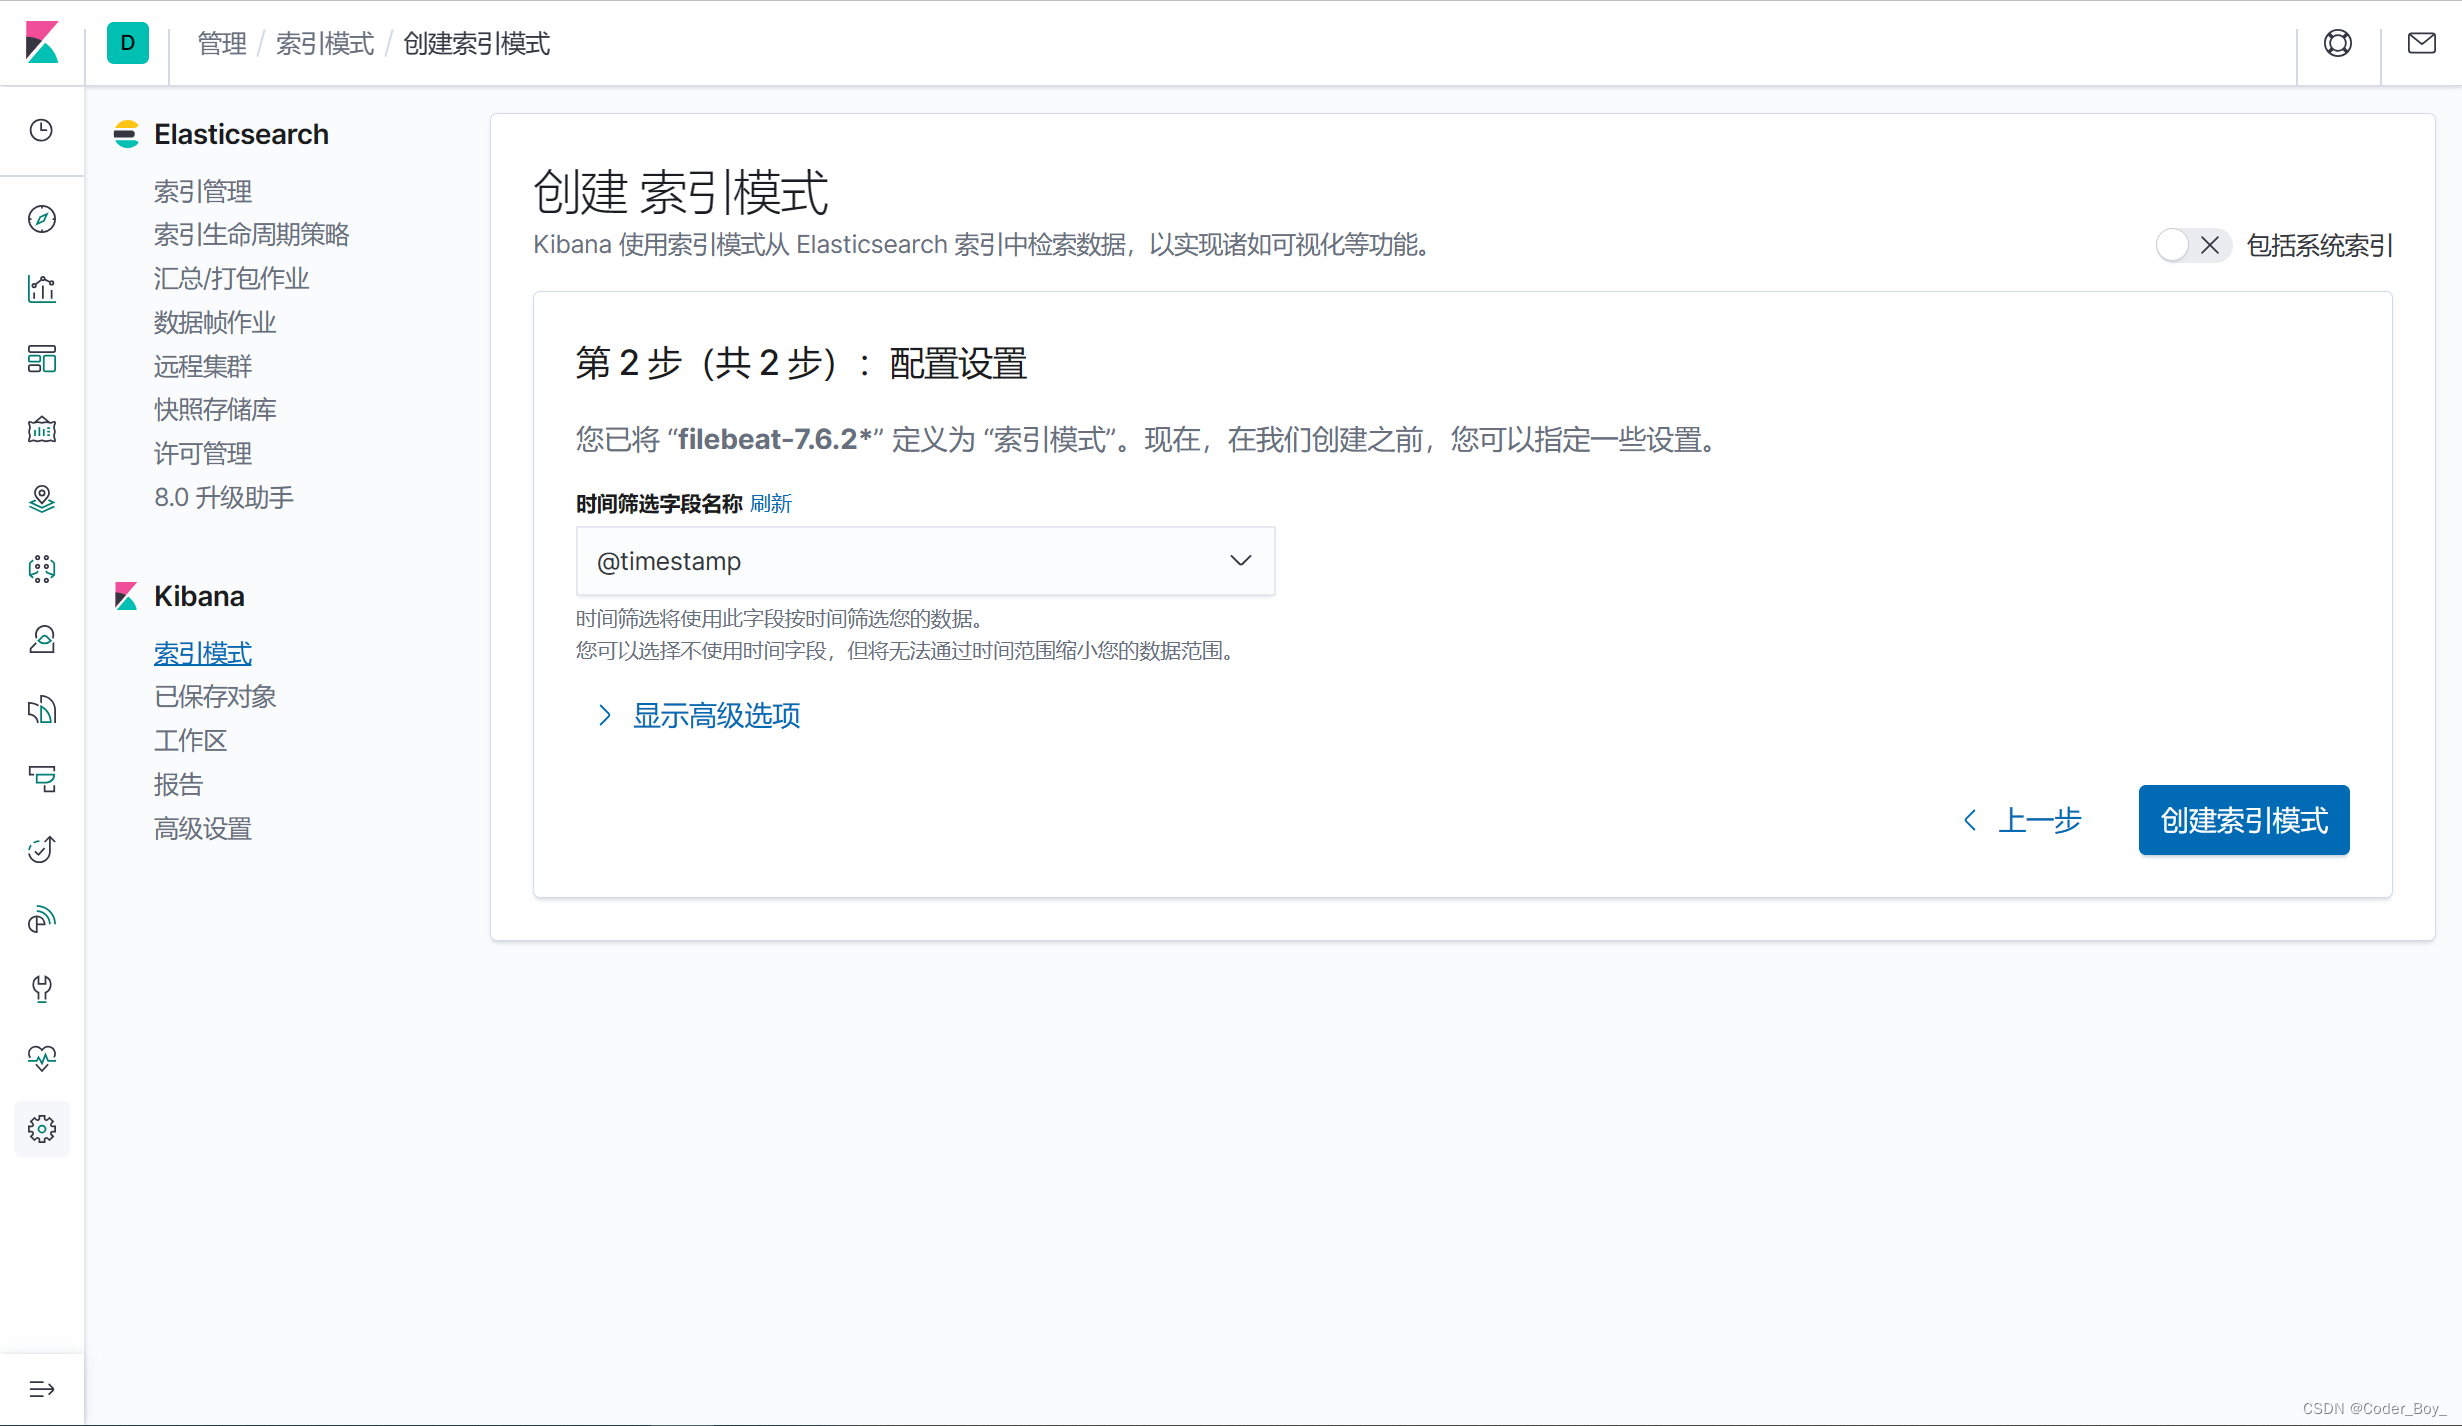The image size is (2462, 1426).
Task: Collapse the navigation with bottom arrow
Action: click(42, 1388)
